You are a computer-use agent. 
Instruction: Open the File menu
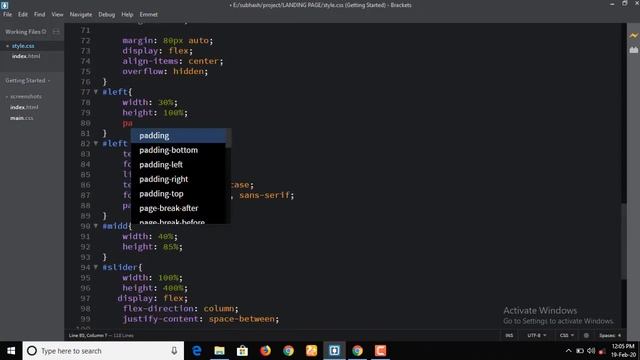pos(7,14)
